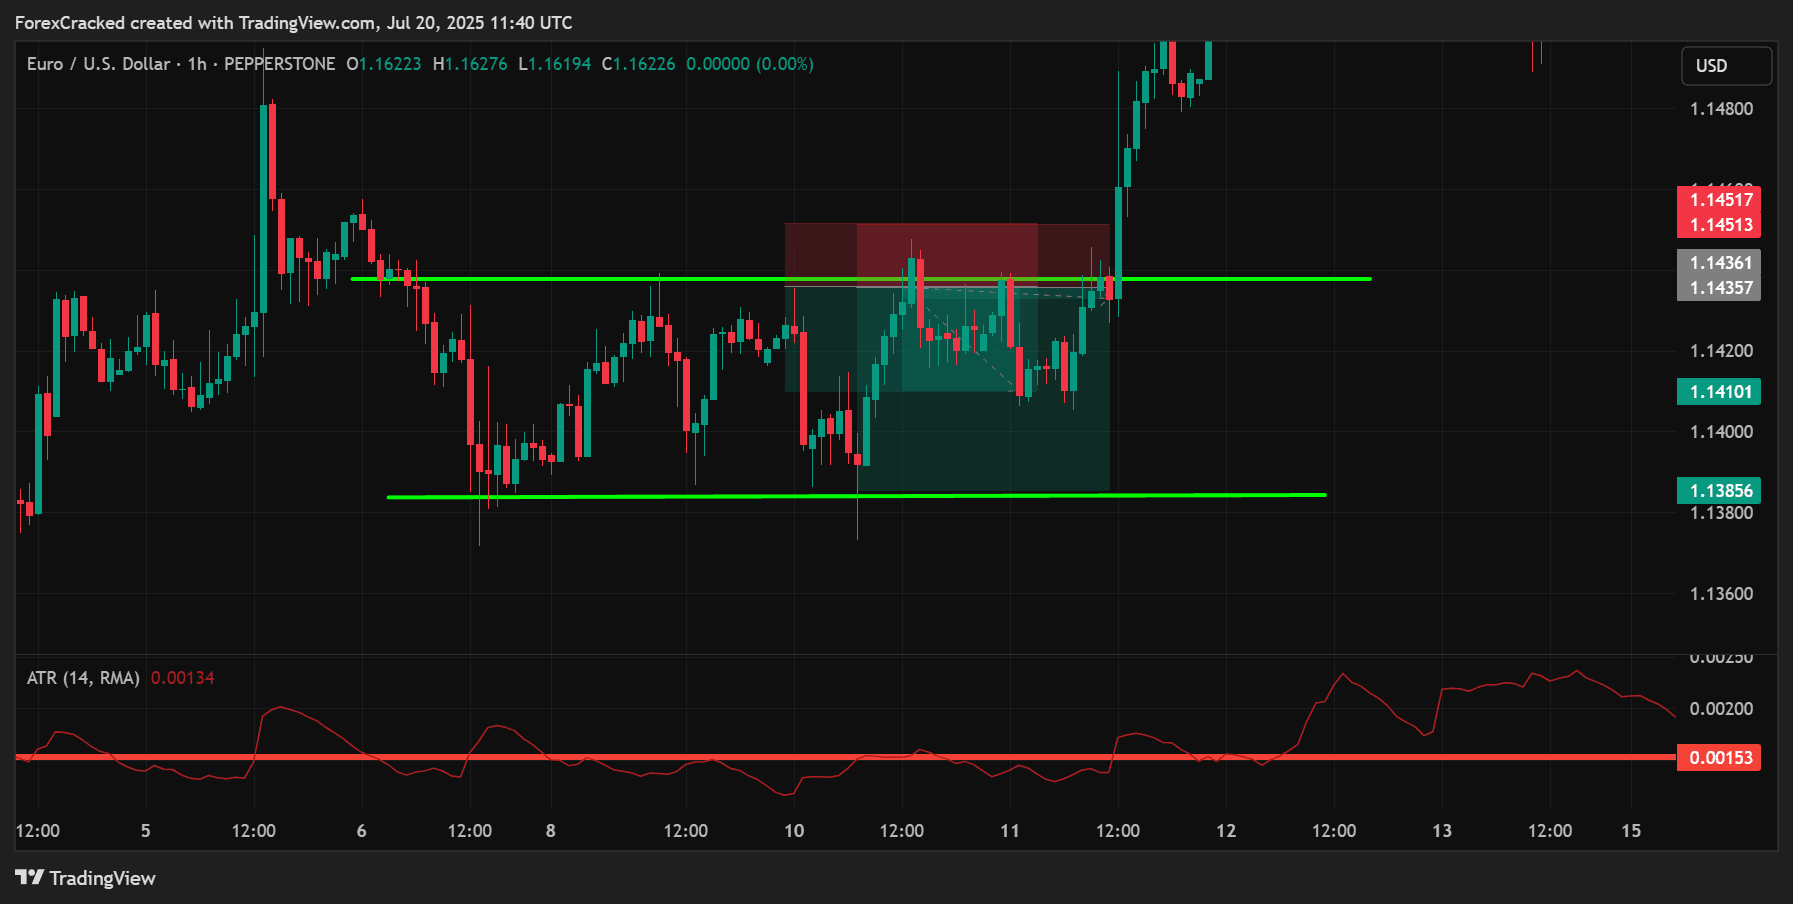1793x904 pixels.
Task: Click the 1h timeframe label
Action: [x=195, y=63]
